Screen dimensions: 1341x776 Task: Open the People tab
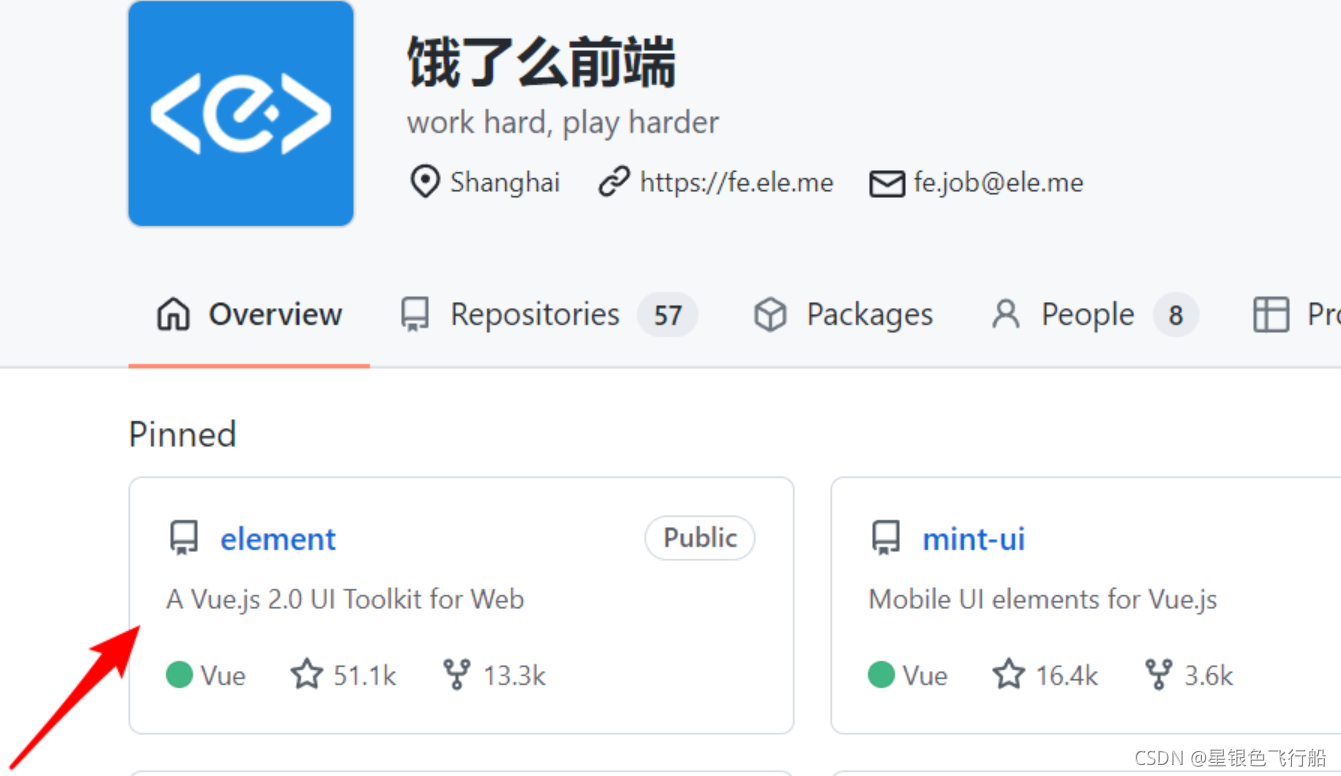click(1094, 314)
